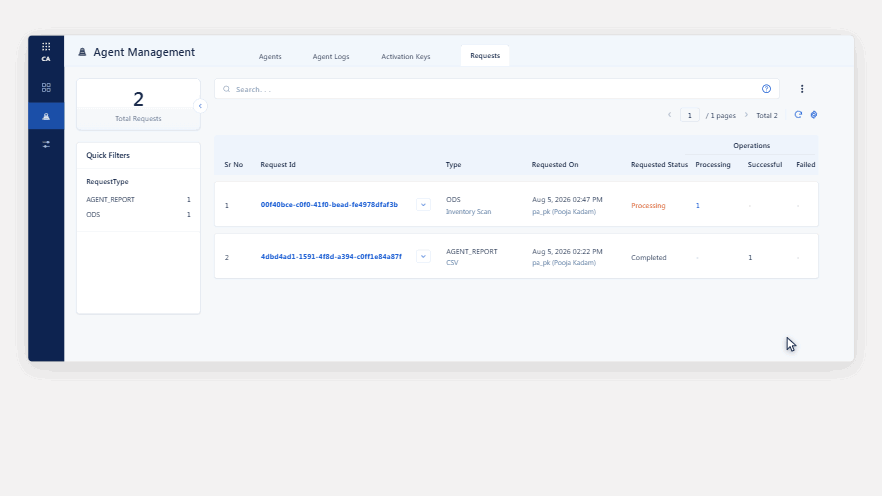Collapse the left filter panel chevron

tap(200, 106)
